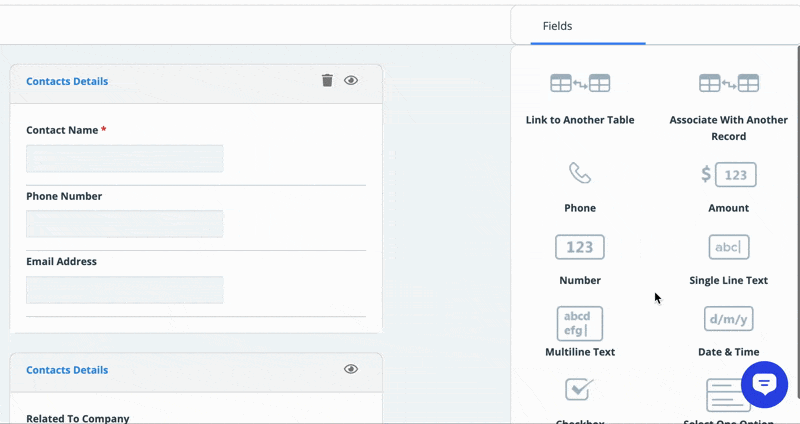Click the Email Address label
This screenshot has width=800, height=424.
pos(61,261)
